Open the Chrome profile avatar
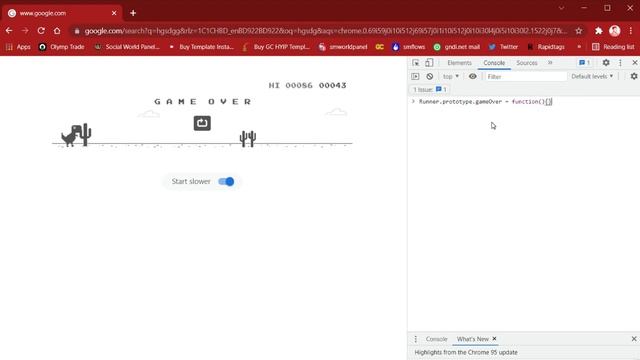Screen dimensions: 640x360 615,31
